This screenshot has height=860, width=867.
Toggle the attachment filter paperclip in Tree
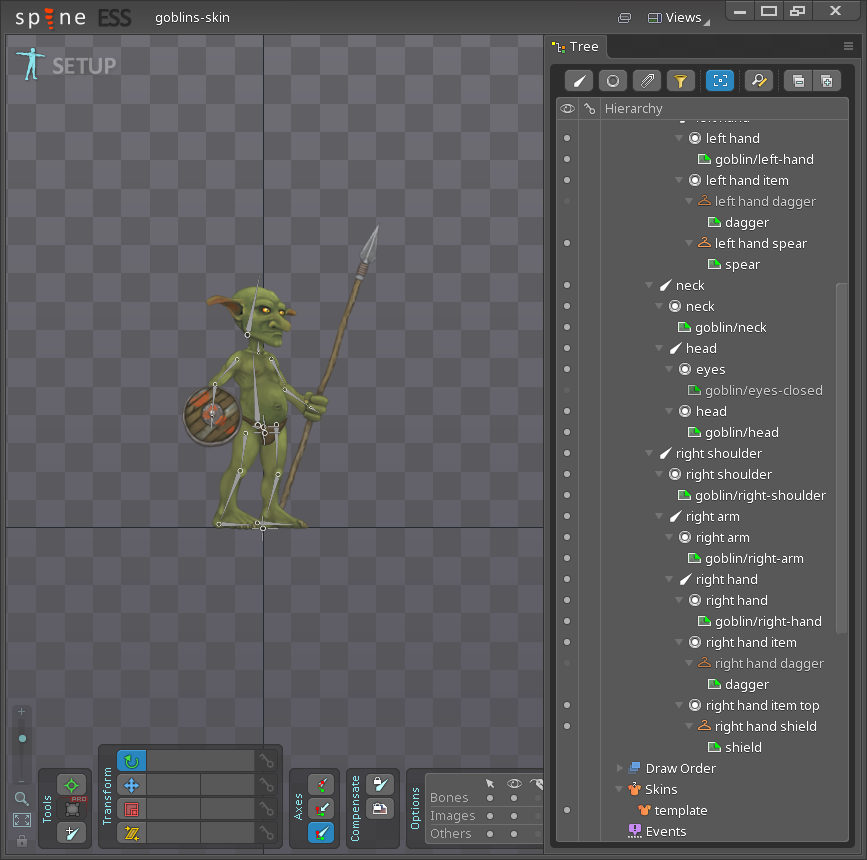[647, 81]
